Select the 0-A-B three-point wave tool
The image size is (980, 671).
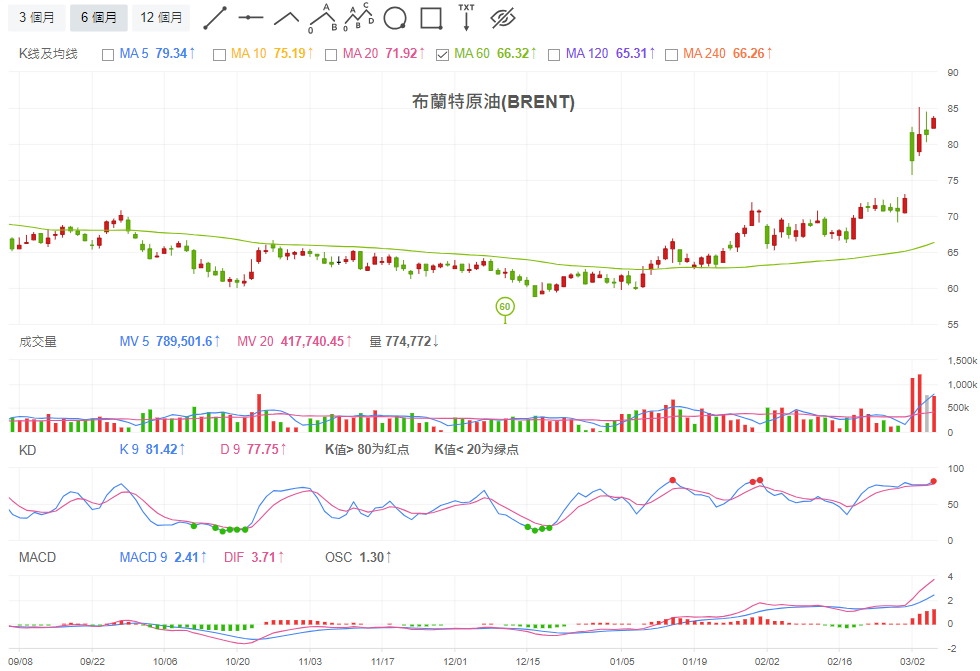click(x=322, y=18)
